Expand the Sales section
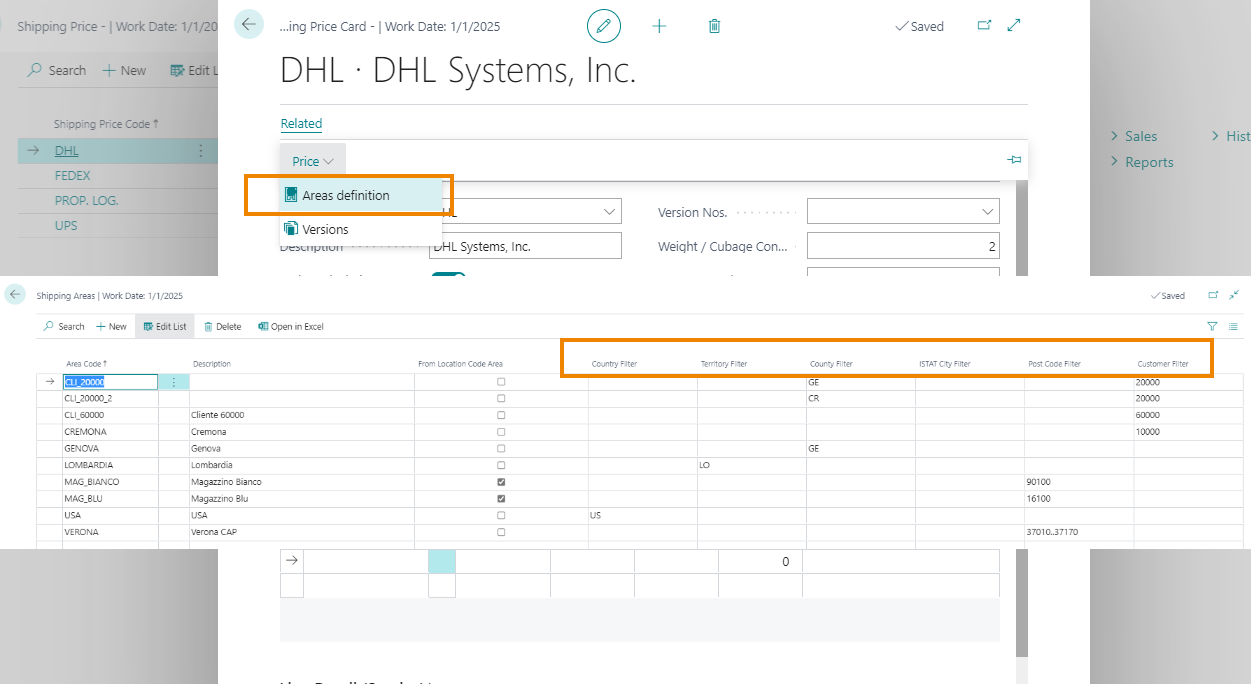This screenshot has width=1251, height=684. tap(1139, 136)
